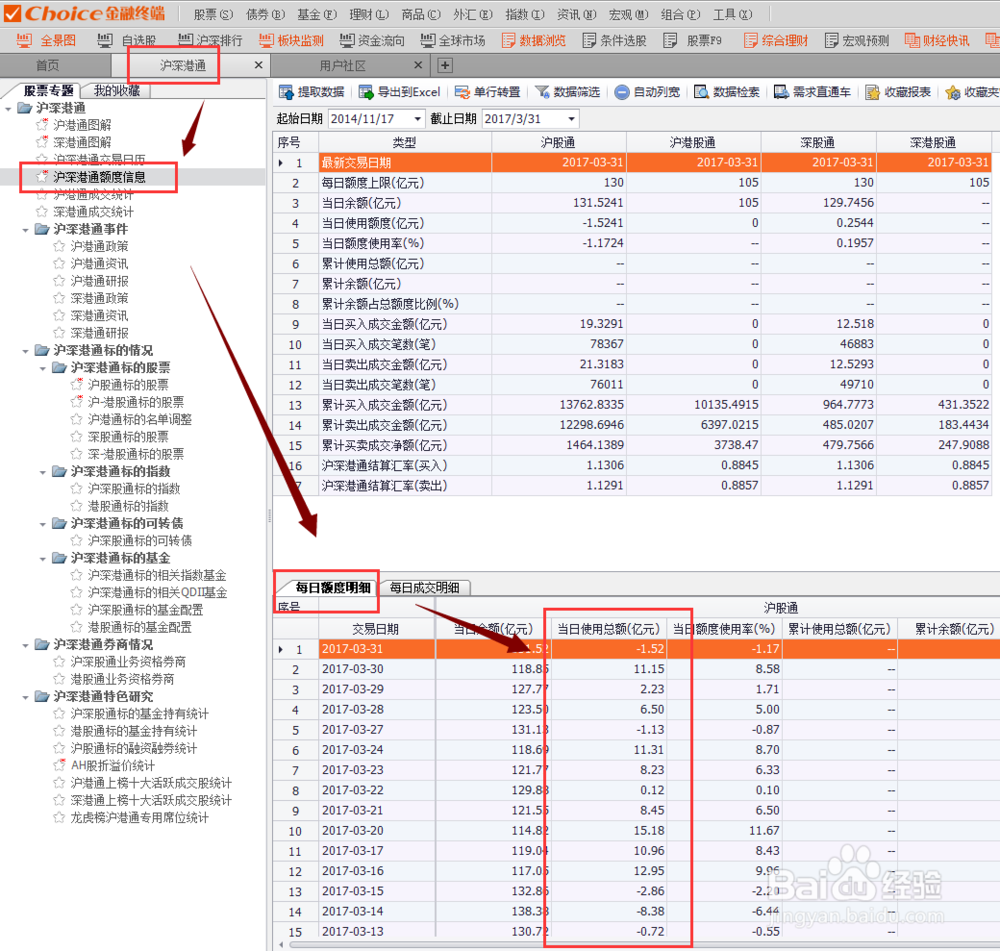Open the 数据浏览 toolbar icon
This screenshot has height=951, width=1000.
coord(508,41)
